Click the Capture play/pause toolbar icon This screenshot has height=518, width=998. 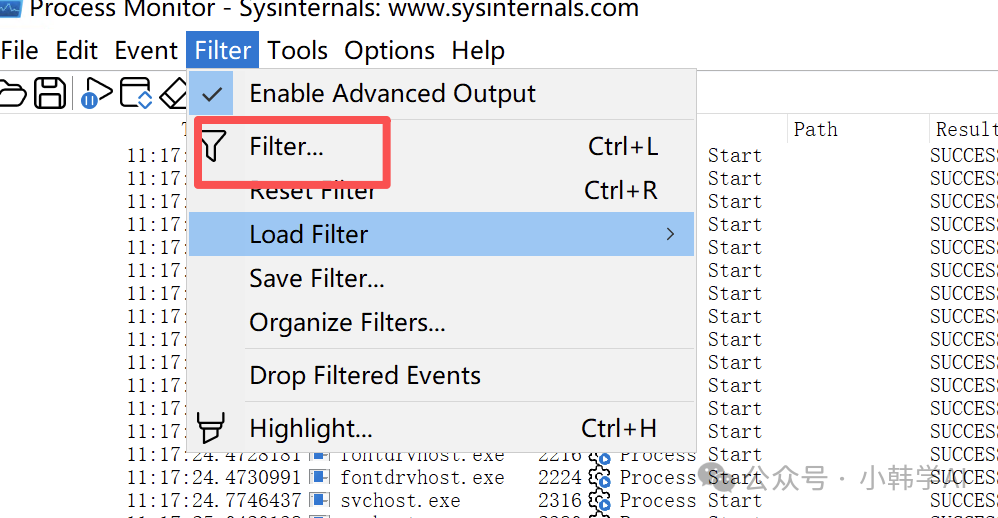tap(96, 94)
